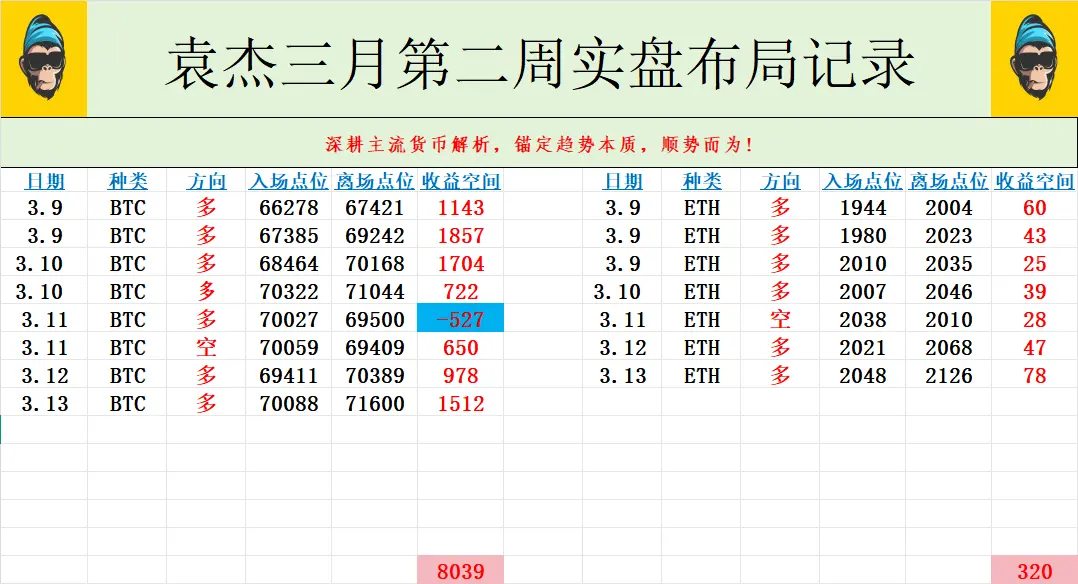Click 方向 header in the BTC table
The width and height of the screenshot is (1078, 584).
[x=206, y=181]
